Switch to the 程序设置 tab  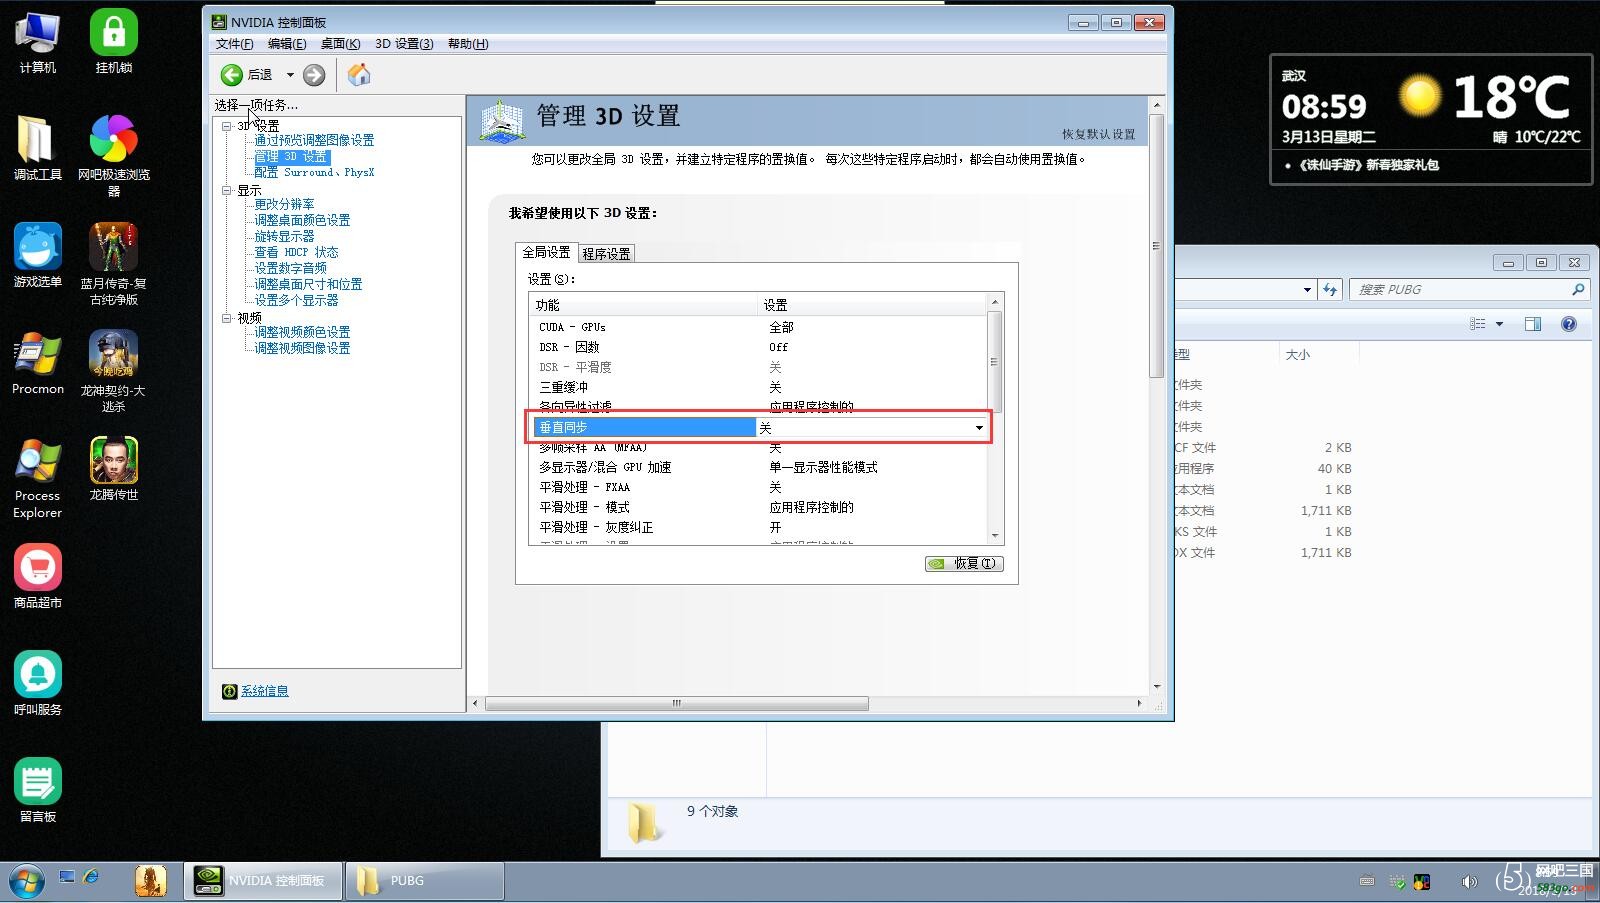pos(606,254)
